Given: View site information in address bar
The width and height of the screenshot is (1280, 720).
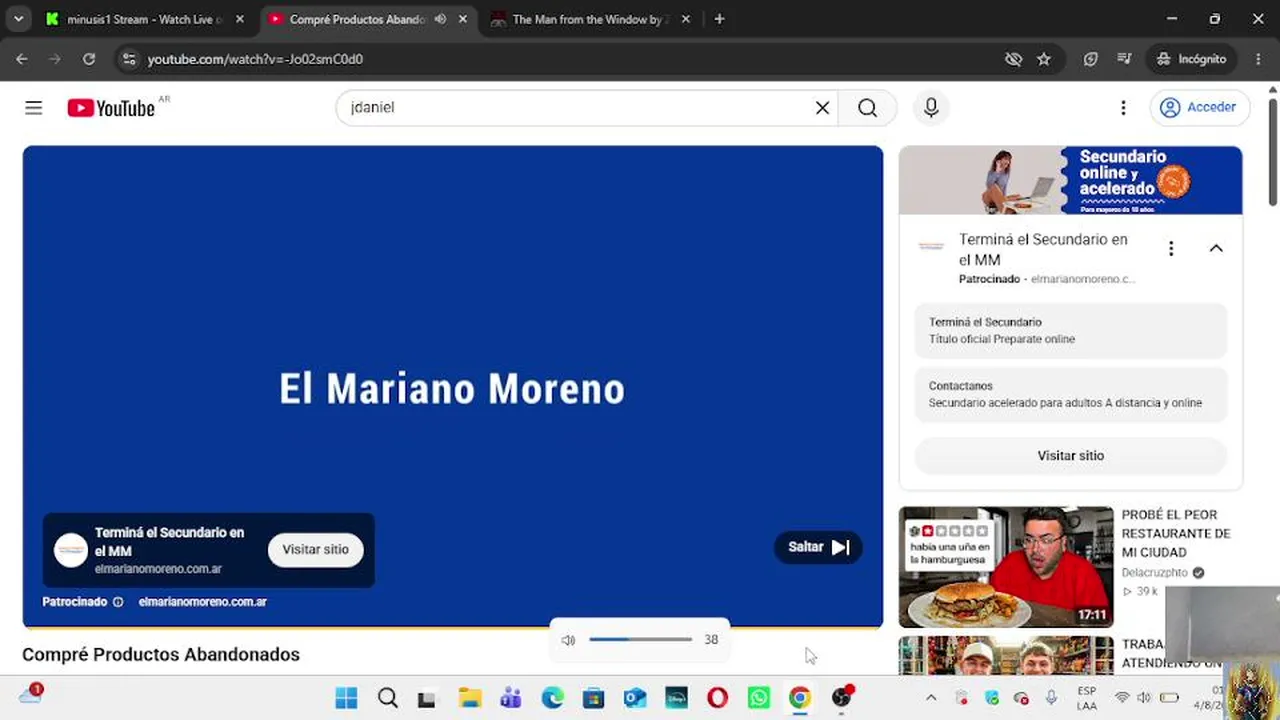Looking at the screenshot, I should (128, 59).
